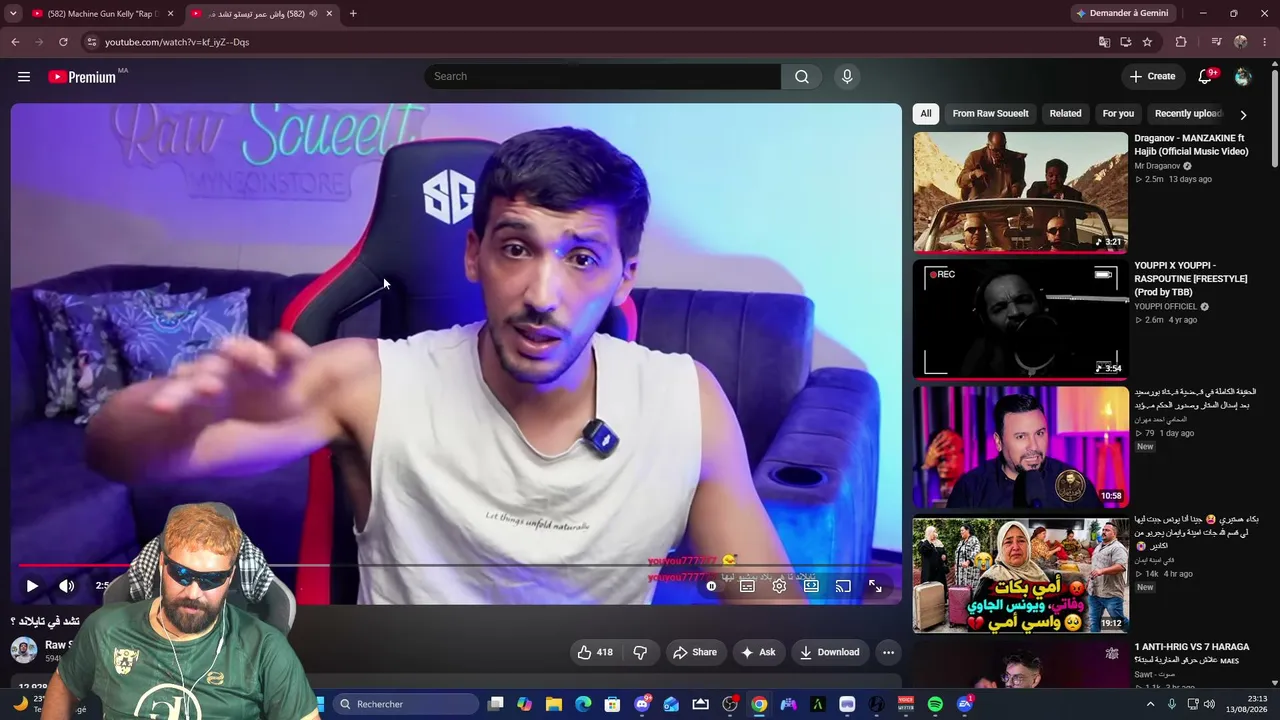This screenshot has width=1280, height=720.
Task: Open Draganov MANZAKINE video title link
Action: pos(1191,145)
